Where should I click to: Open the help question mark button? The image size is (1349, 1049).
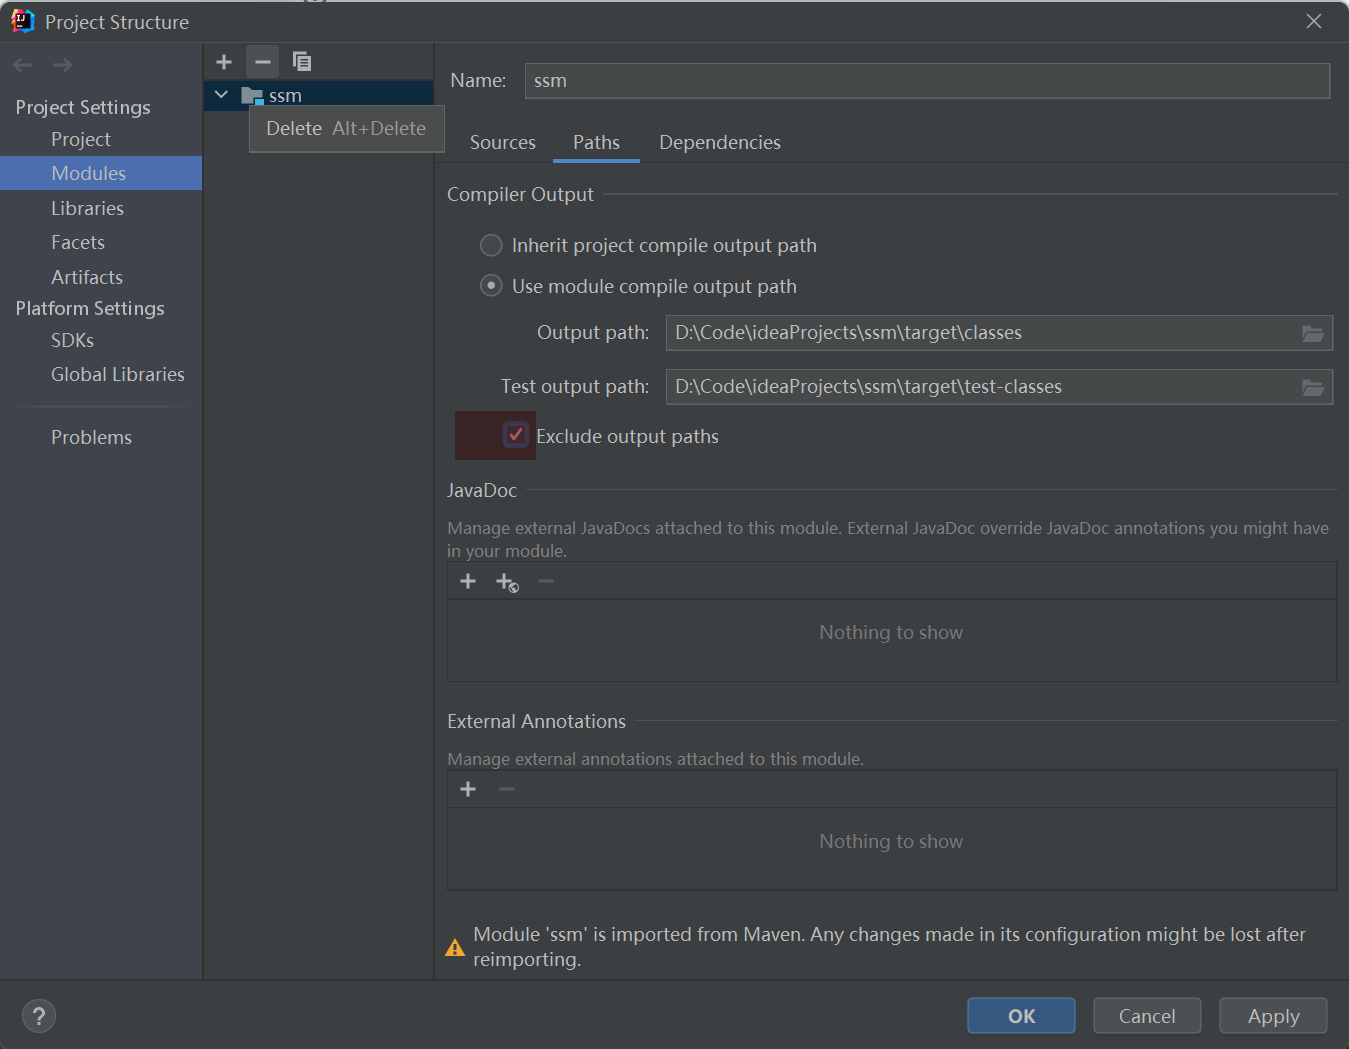pos(39,1016)
